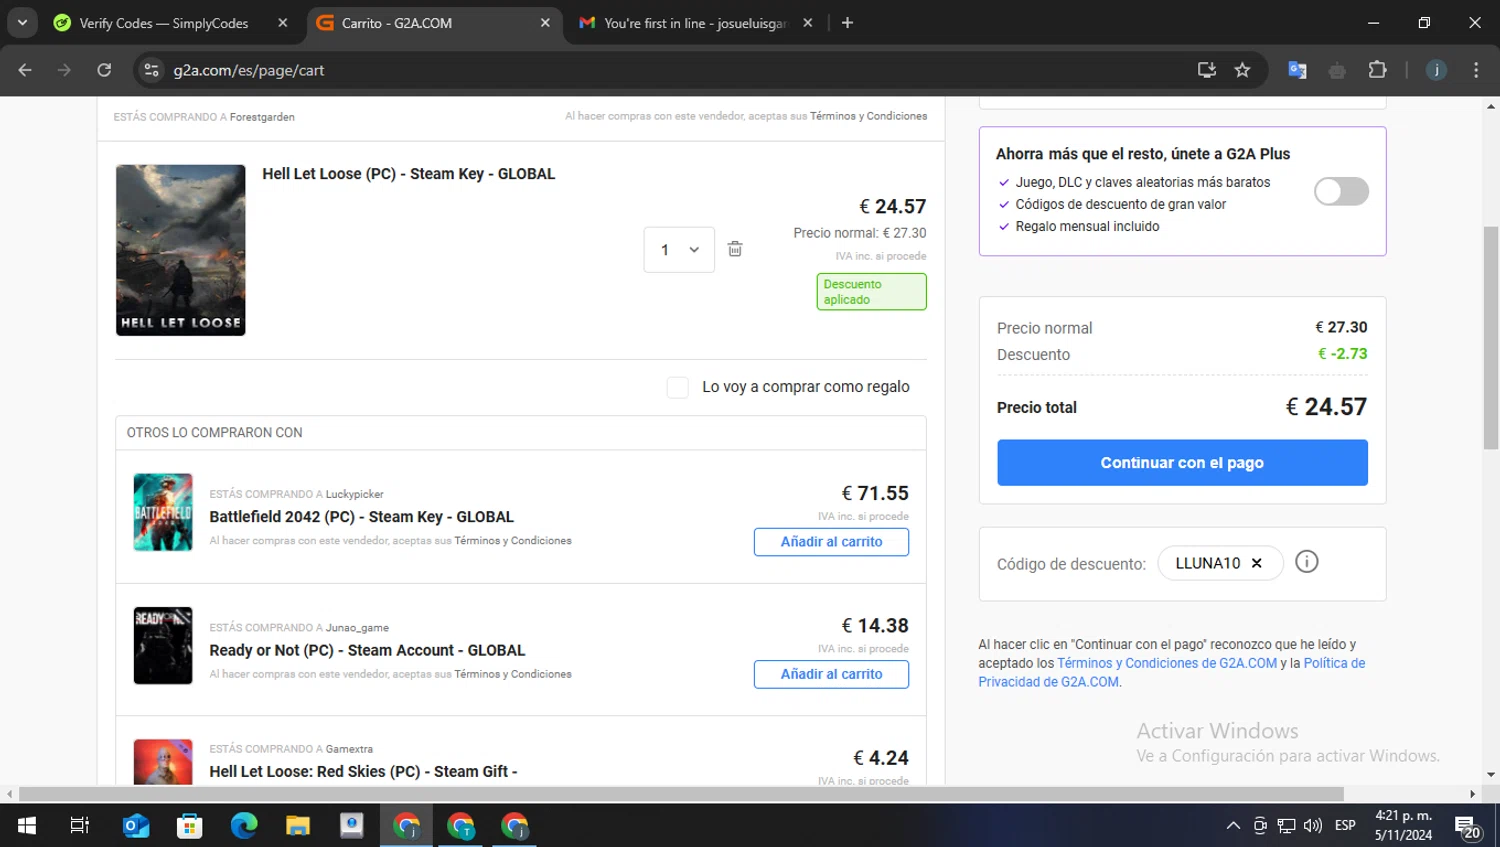
Task: Add Battlefield 2042 to cart
Action: pos(831,542)
